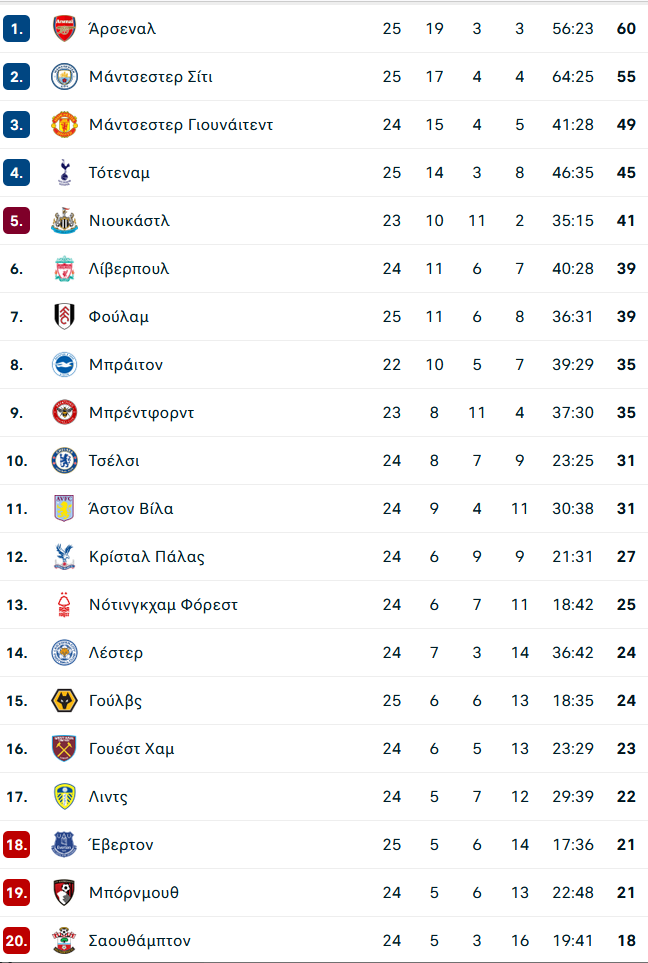Click the Manchester United club crest
The width and height of the screenshot is (648, 963).
(64, 125)
